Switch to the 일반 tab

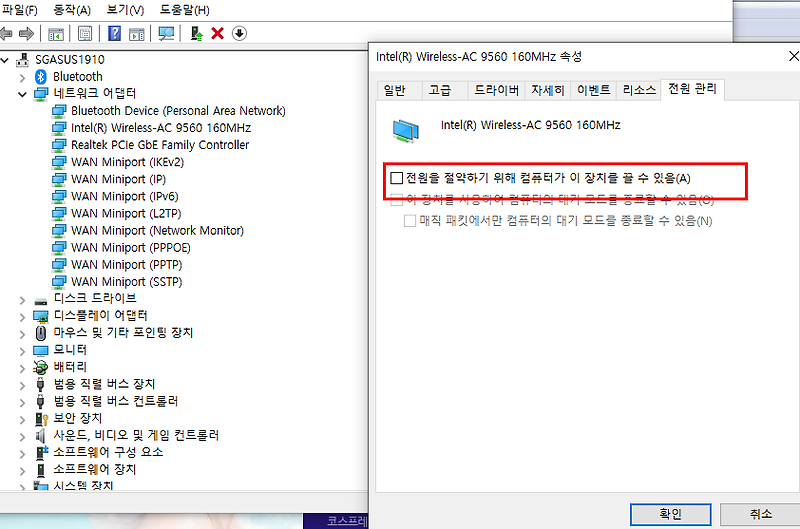[394, 90]
